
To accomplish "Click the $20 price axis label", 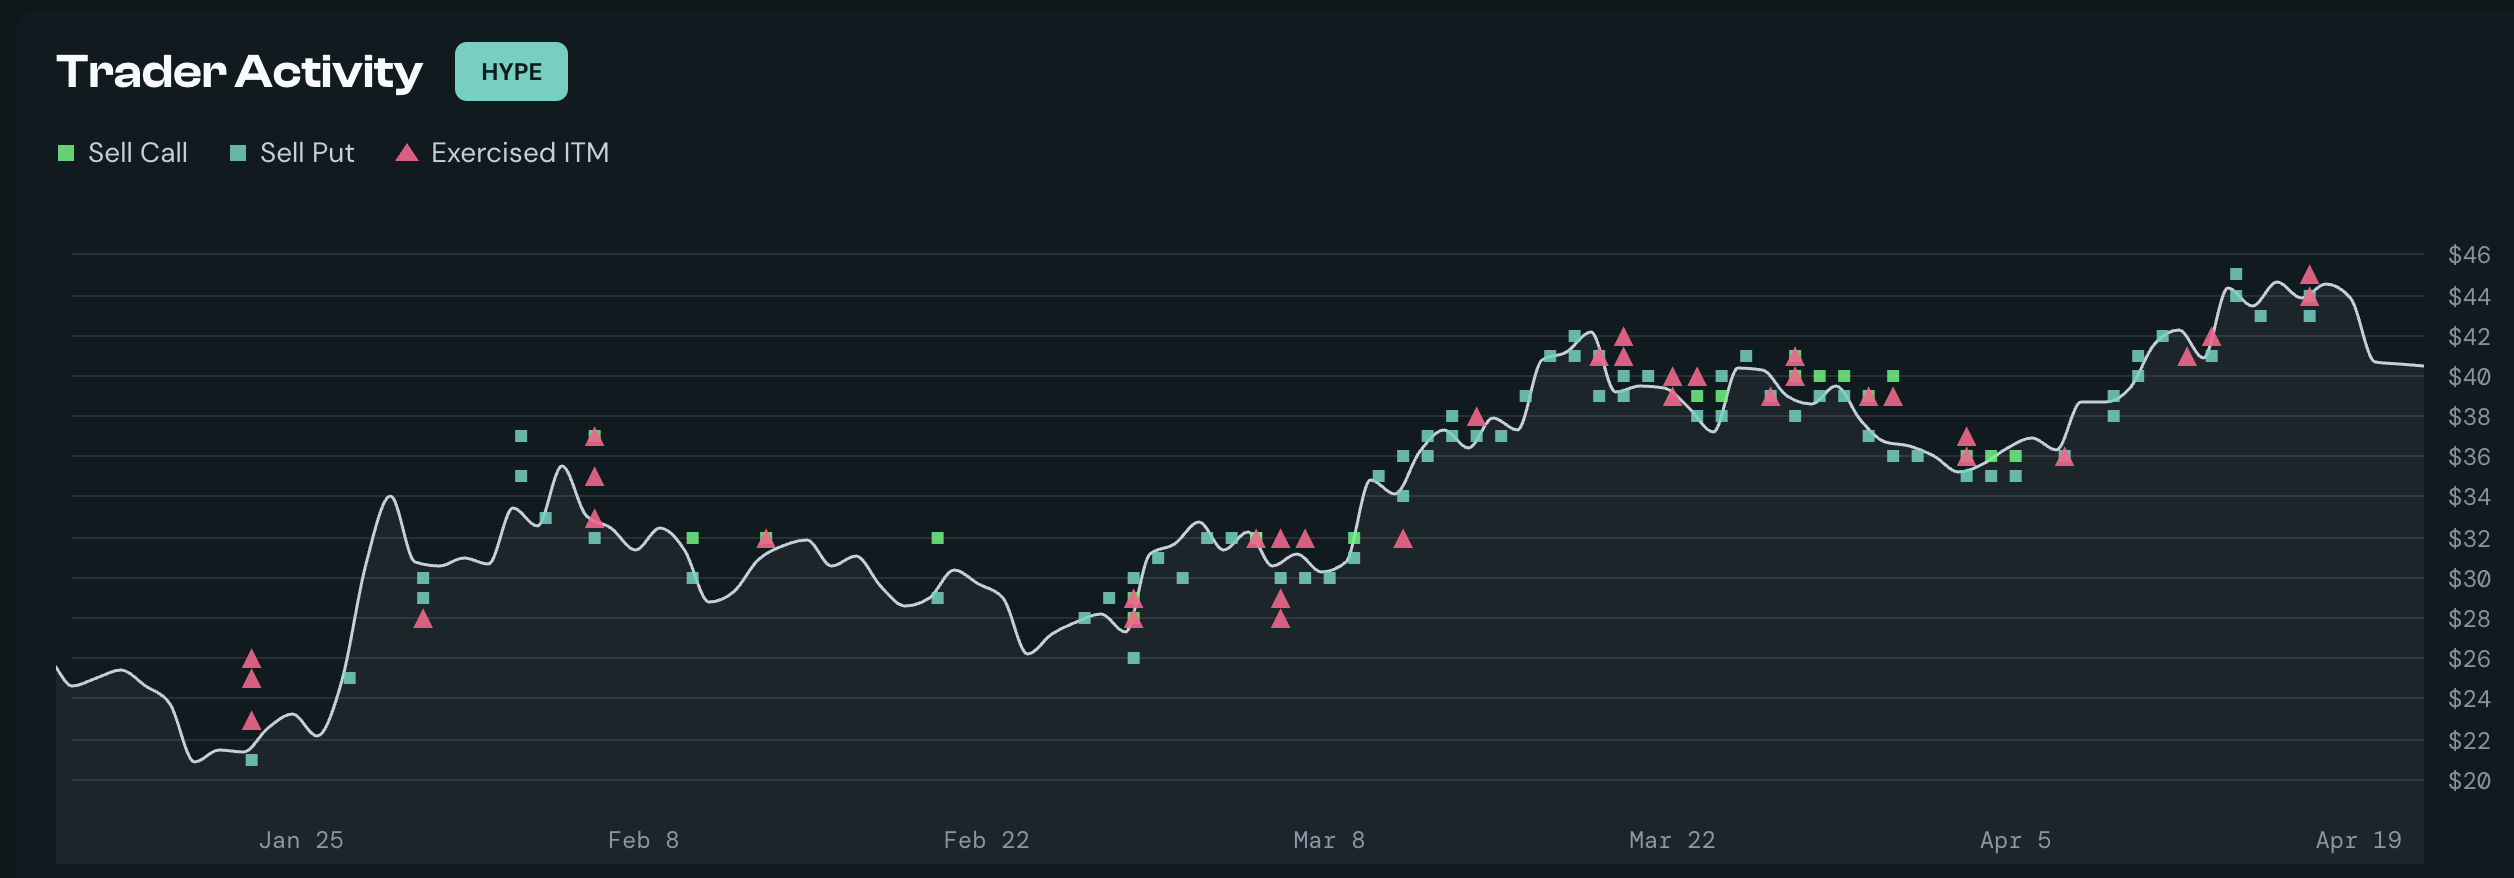I will pos(2468,781).
